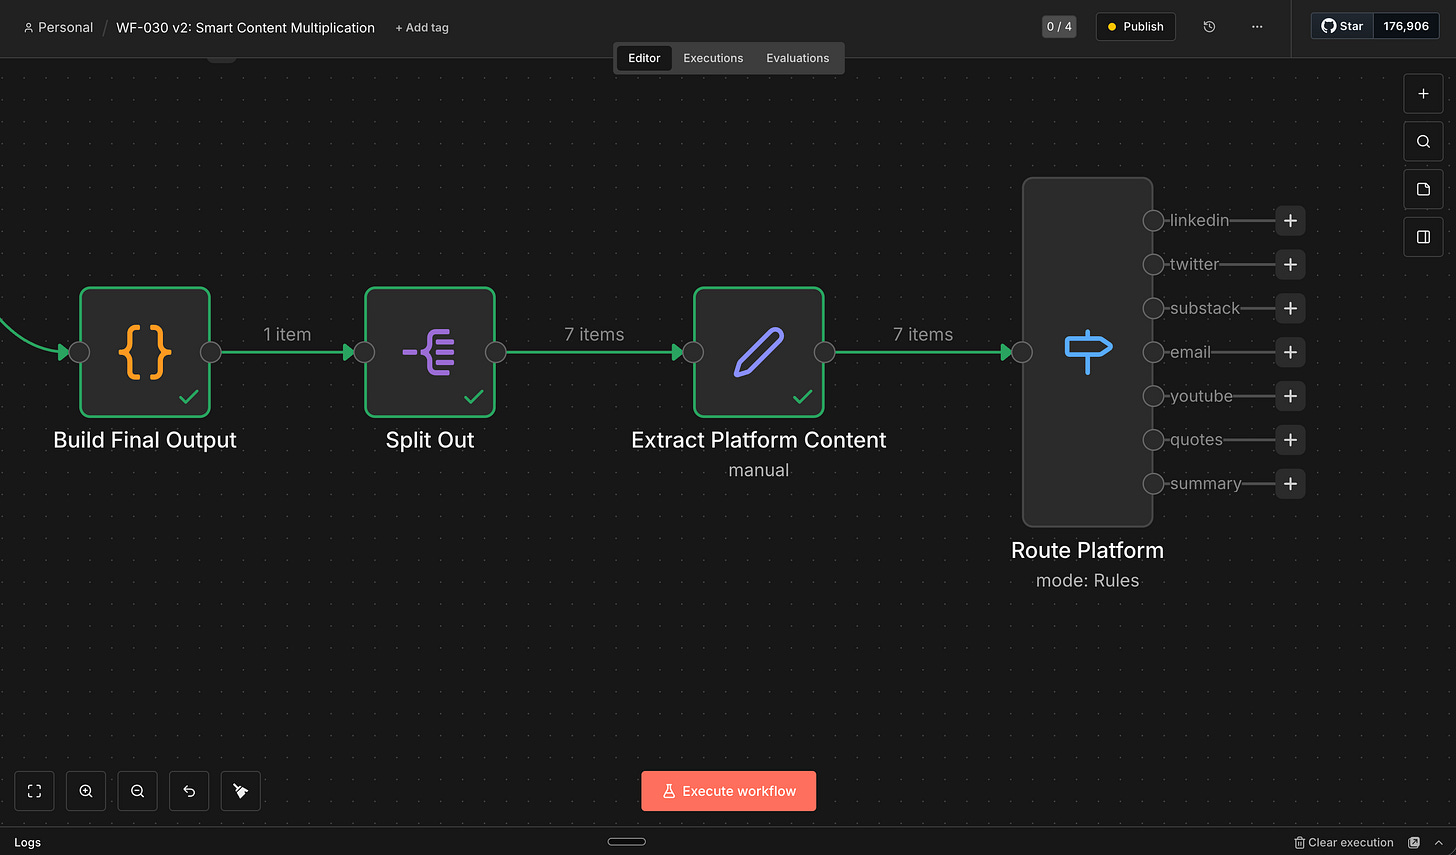Add a node to the linkedin output
The width and height of the screenshot is (1456, 855).
[x=1290, y=221]
